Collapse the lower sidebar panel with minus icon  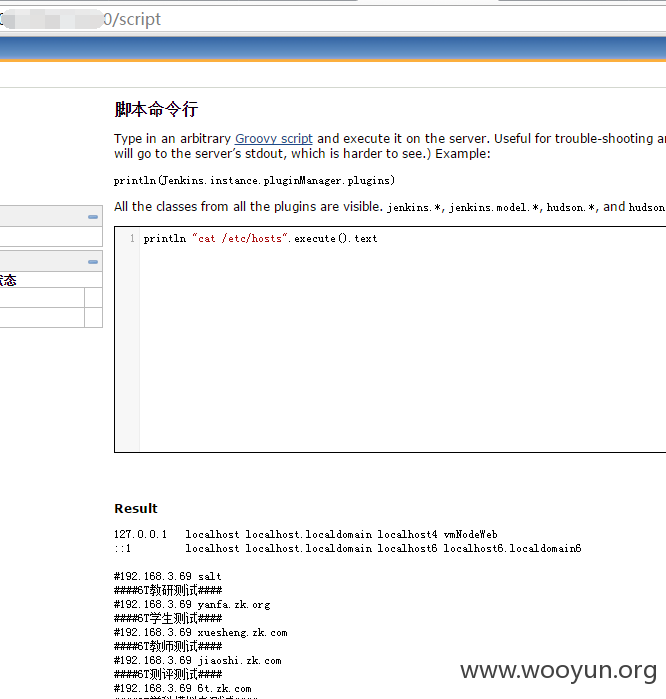click(93, 262)
